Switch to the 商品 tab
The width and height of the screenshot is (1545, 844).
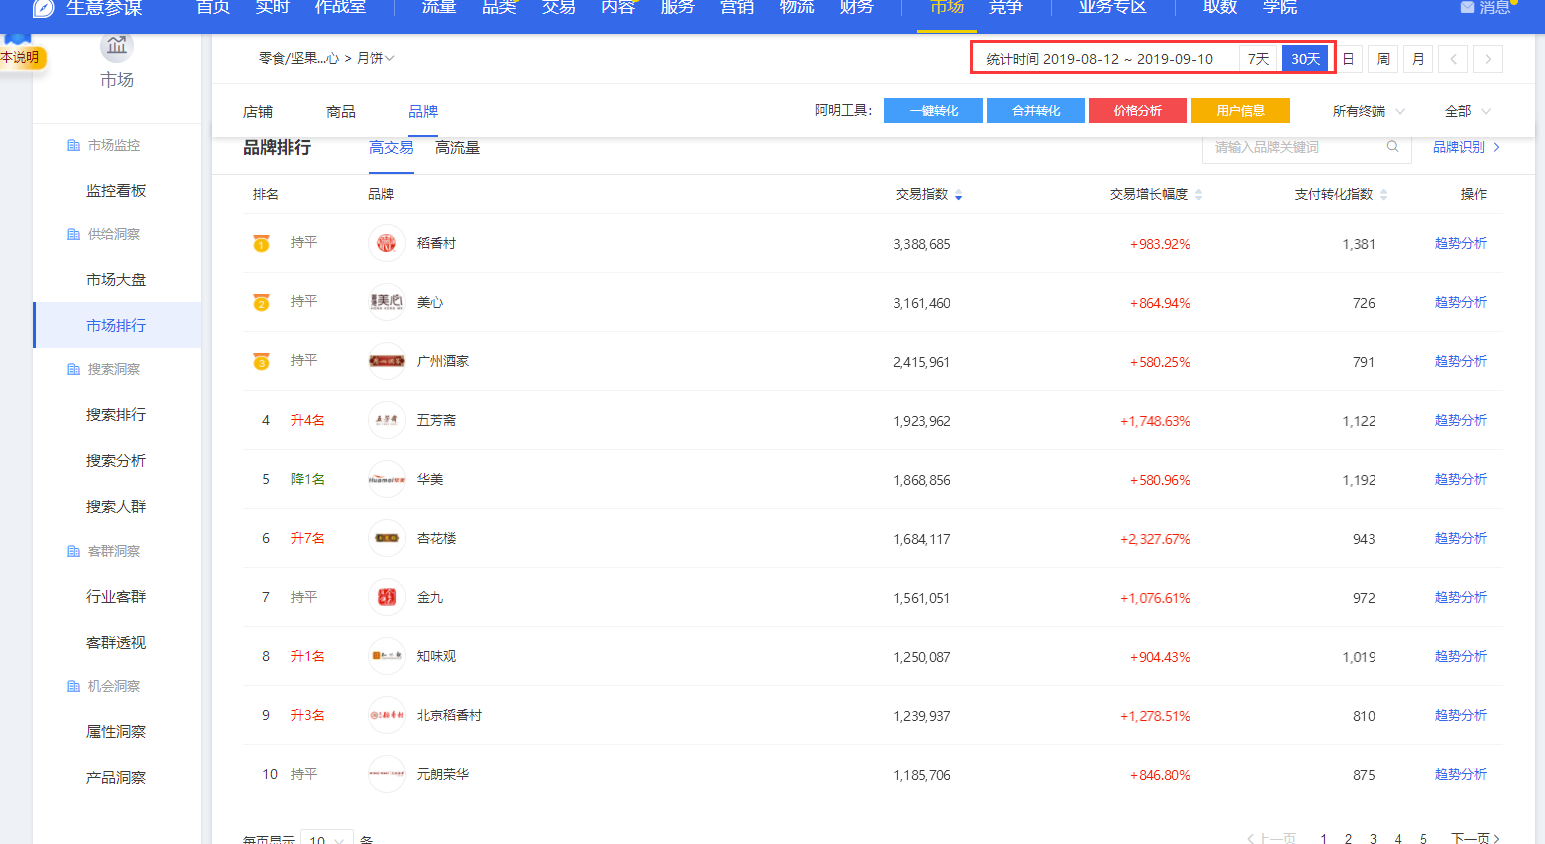click(341, 111)
